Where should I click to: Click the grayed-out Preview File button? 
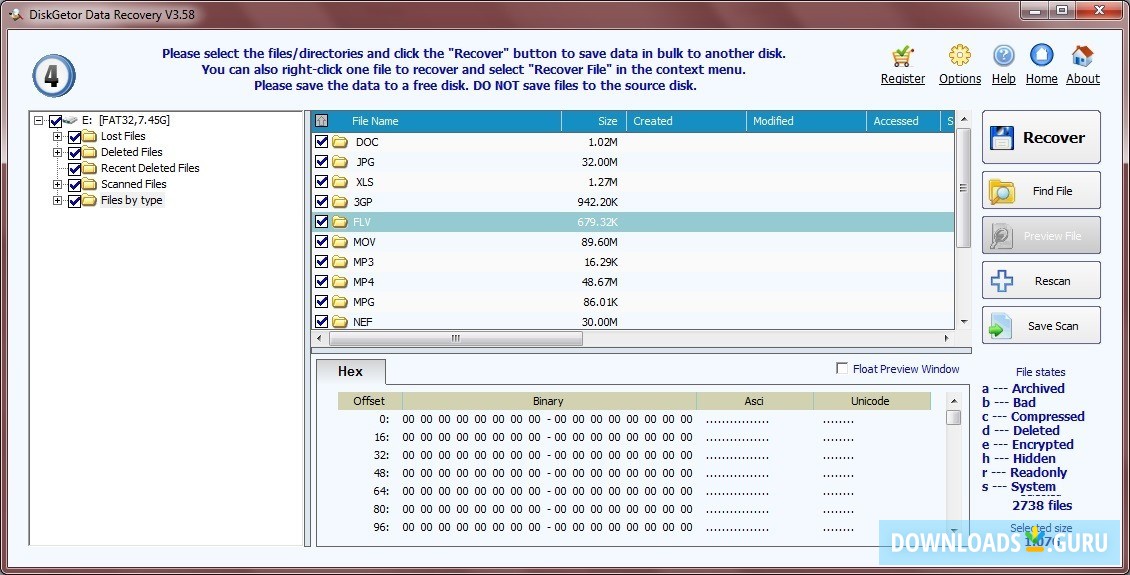pos(1041,236)
